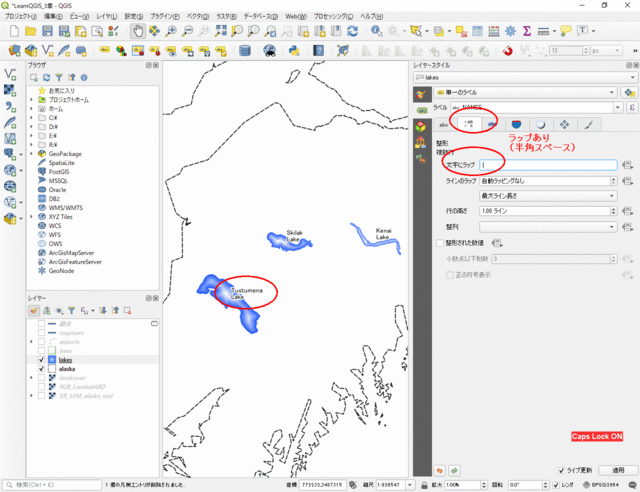Expand the Project Home tree item
This screenshot has height=492, width=640.
(31, 100)
